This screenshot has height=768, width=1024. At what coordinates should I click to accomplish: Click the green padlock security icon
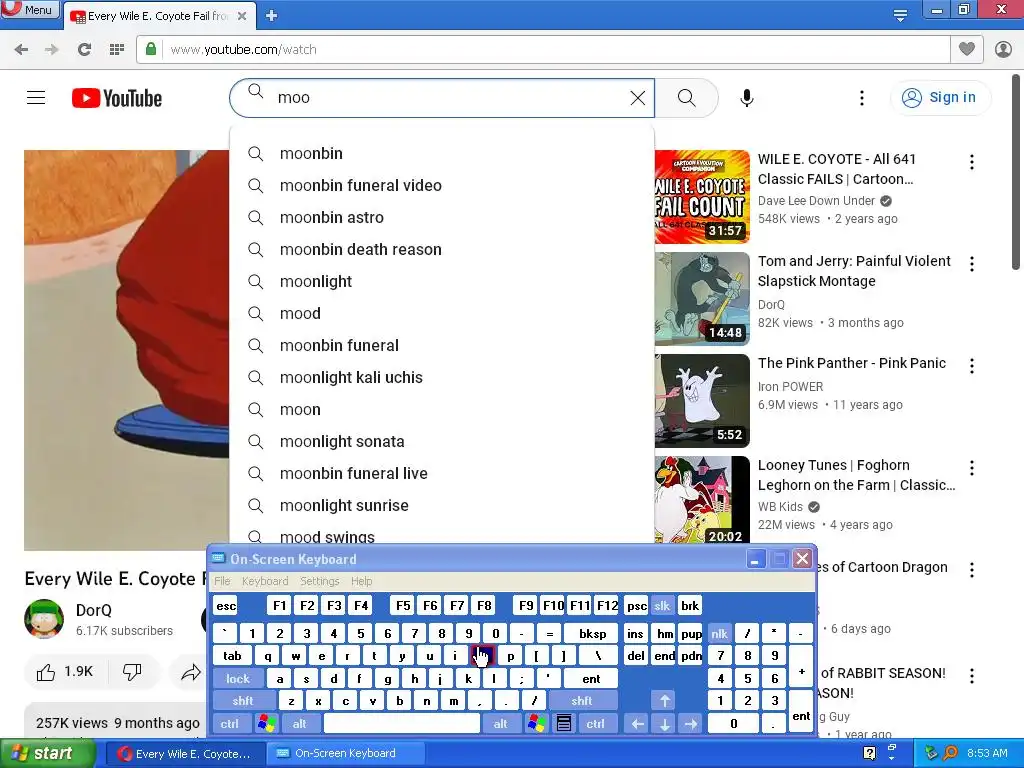tap(151, 49)
